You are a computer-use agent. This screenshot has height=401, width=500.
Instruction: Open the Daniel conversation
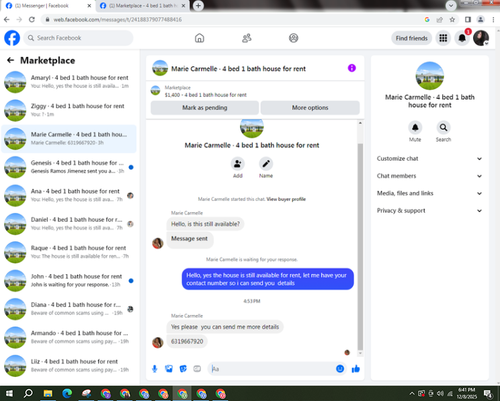[69, 224]
